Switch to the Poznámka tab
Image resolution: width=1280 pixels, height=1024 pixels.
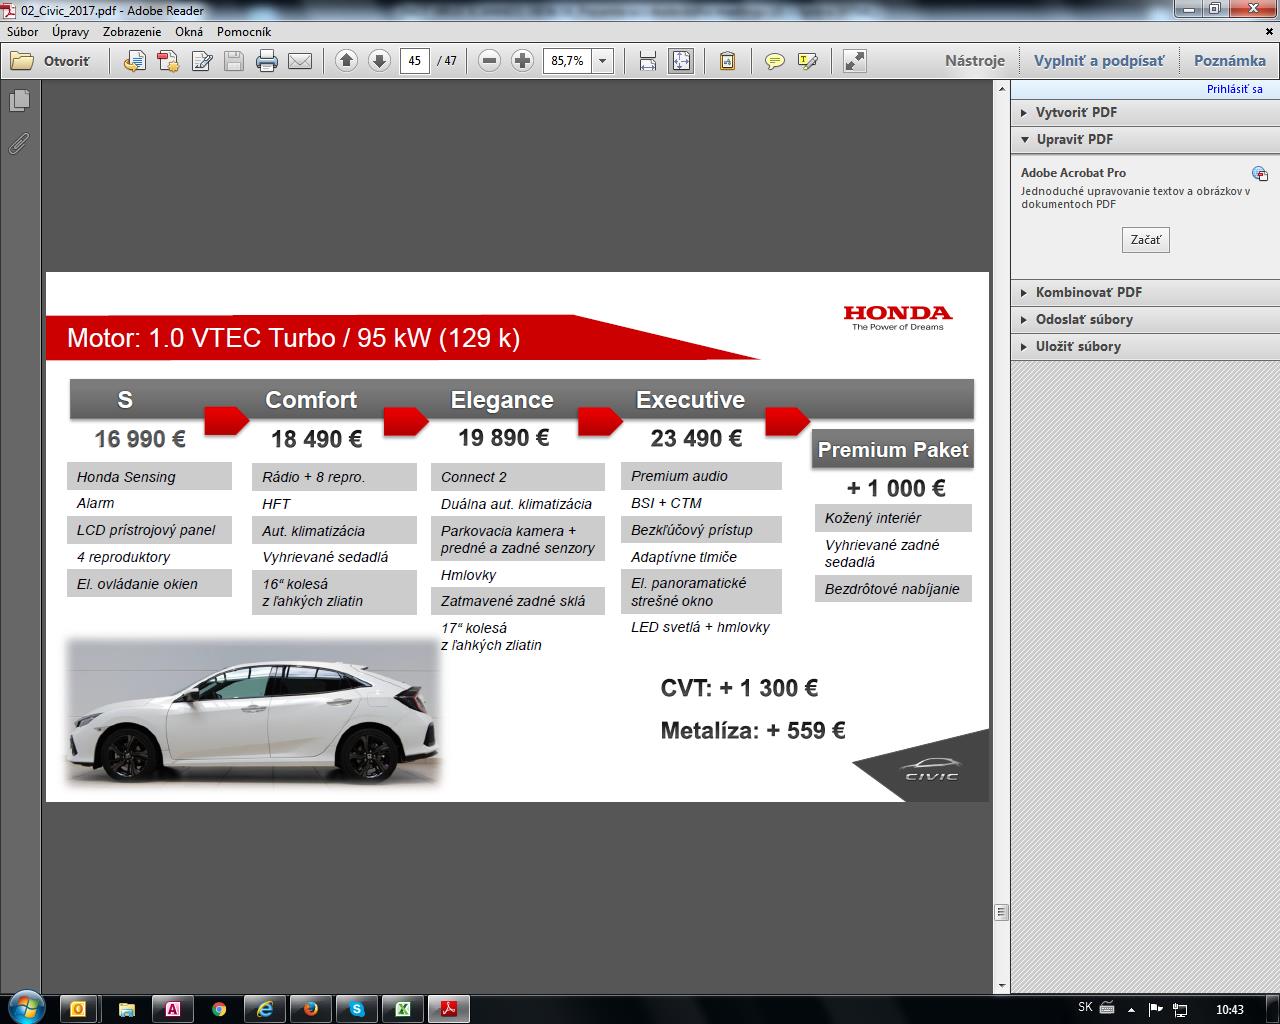1229,60
